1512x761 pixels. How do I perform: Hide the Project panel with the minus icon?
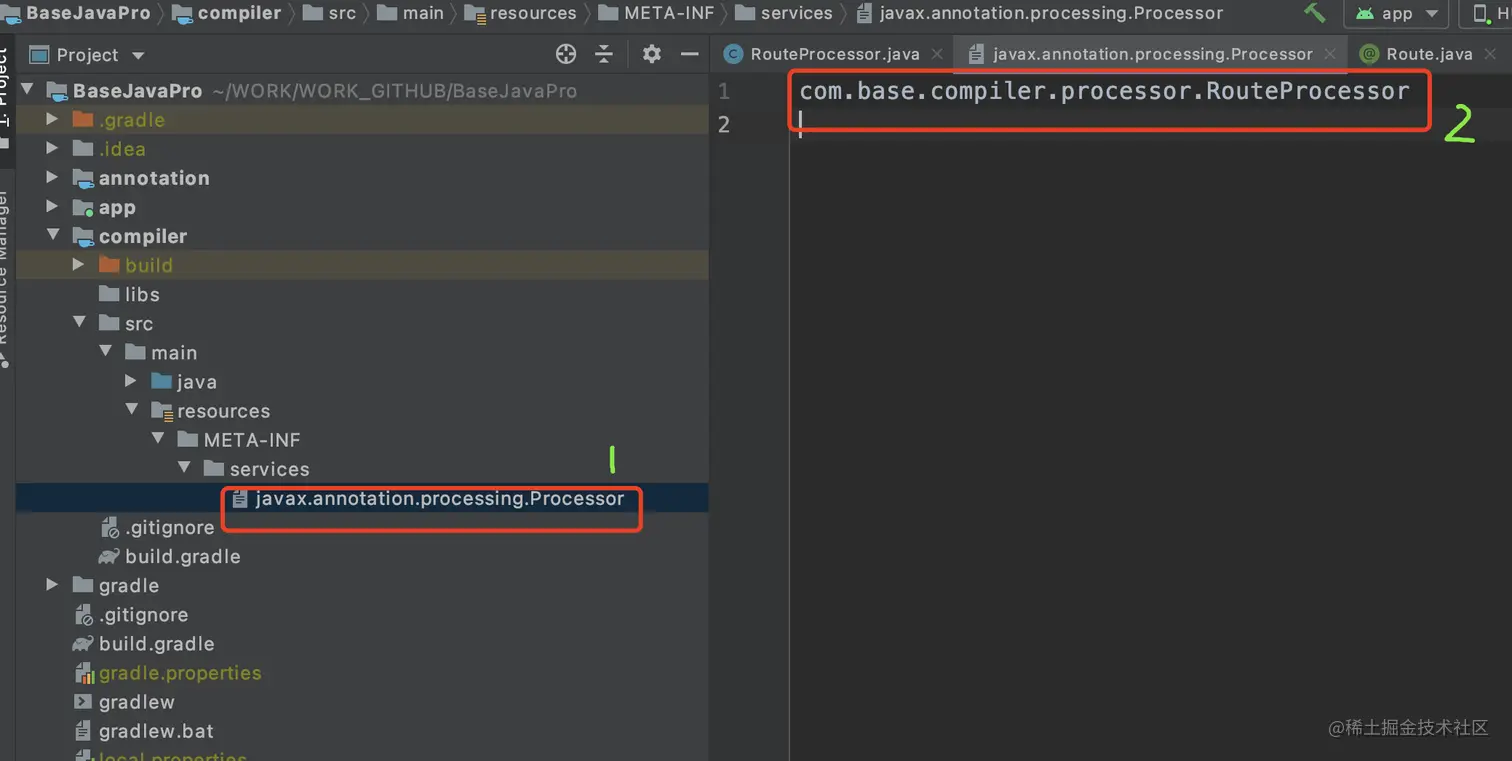click(x=689, y=54)
